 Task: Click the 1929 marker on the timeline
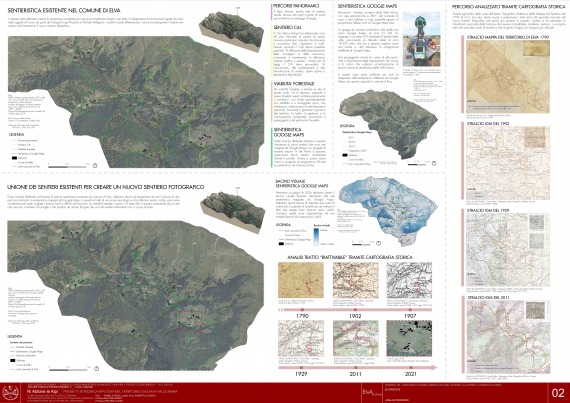301,368
